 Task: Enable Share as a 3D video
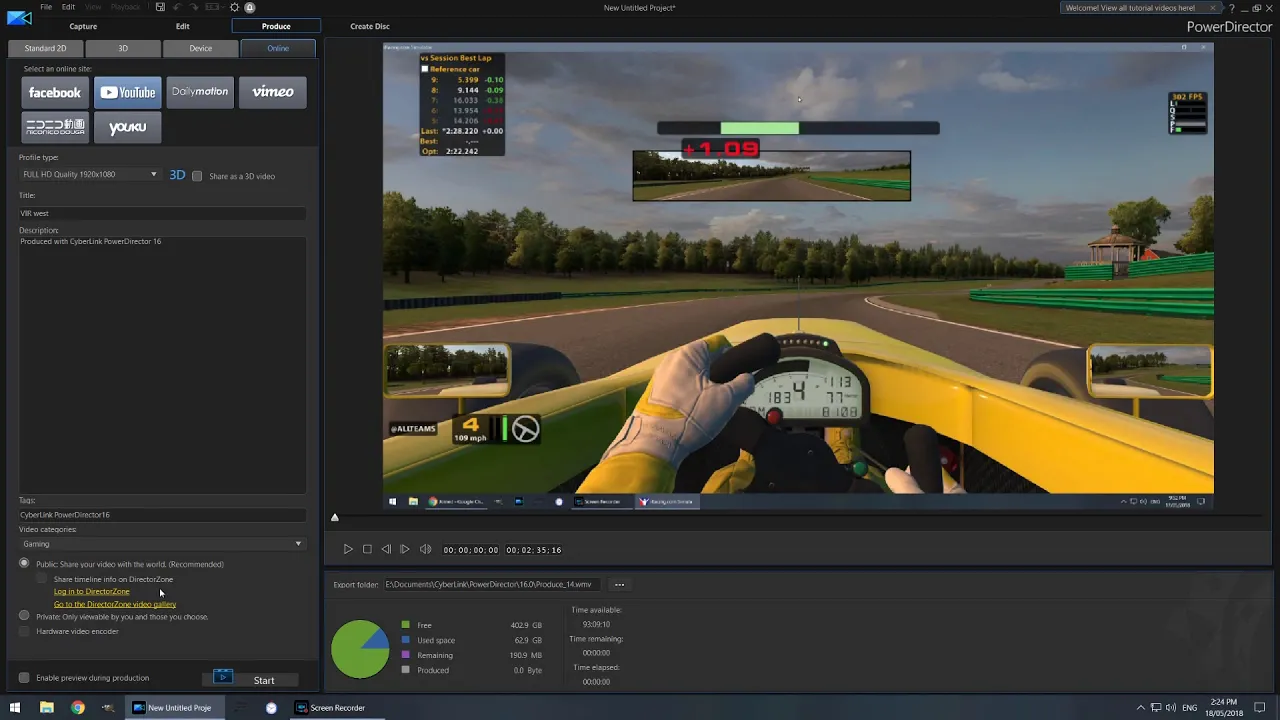[x=197, y=176]
